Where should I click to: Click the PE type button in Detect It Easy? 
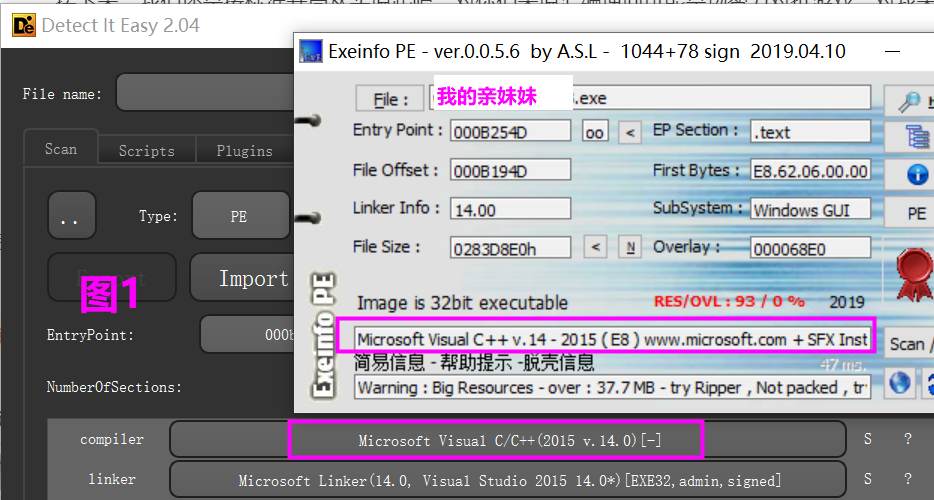pyautogui.click(x=240, y=216)
